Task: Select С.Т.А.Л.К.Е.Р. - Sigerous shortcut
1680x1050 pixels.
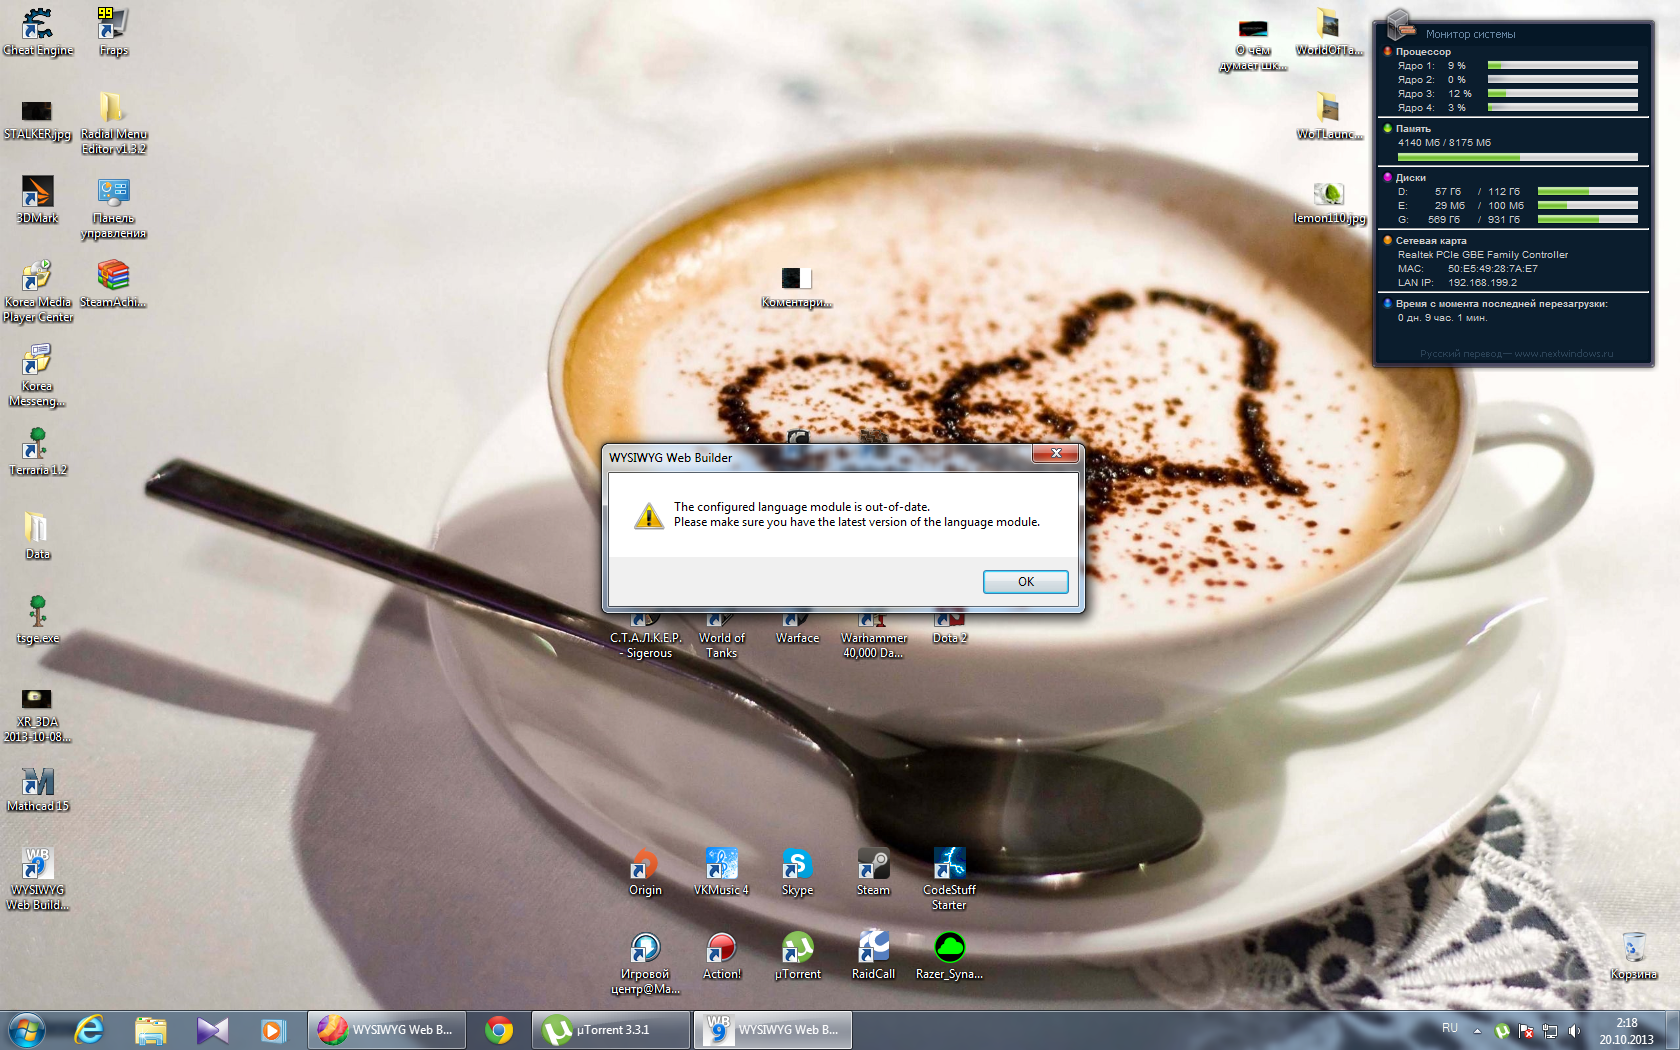Action: click(x=645, y=637)
